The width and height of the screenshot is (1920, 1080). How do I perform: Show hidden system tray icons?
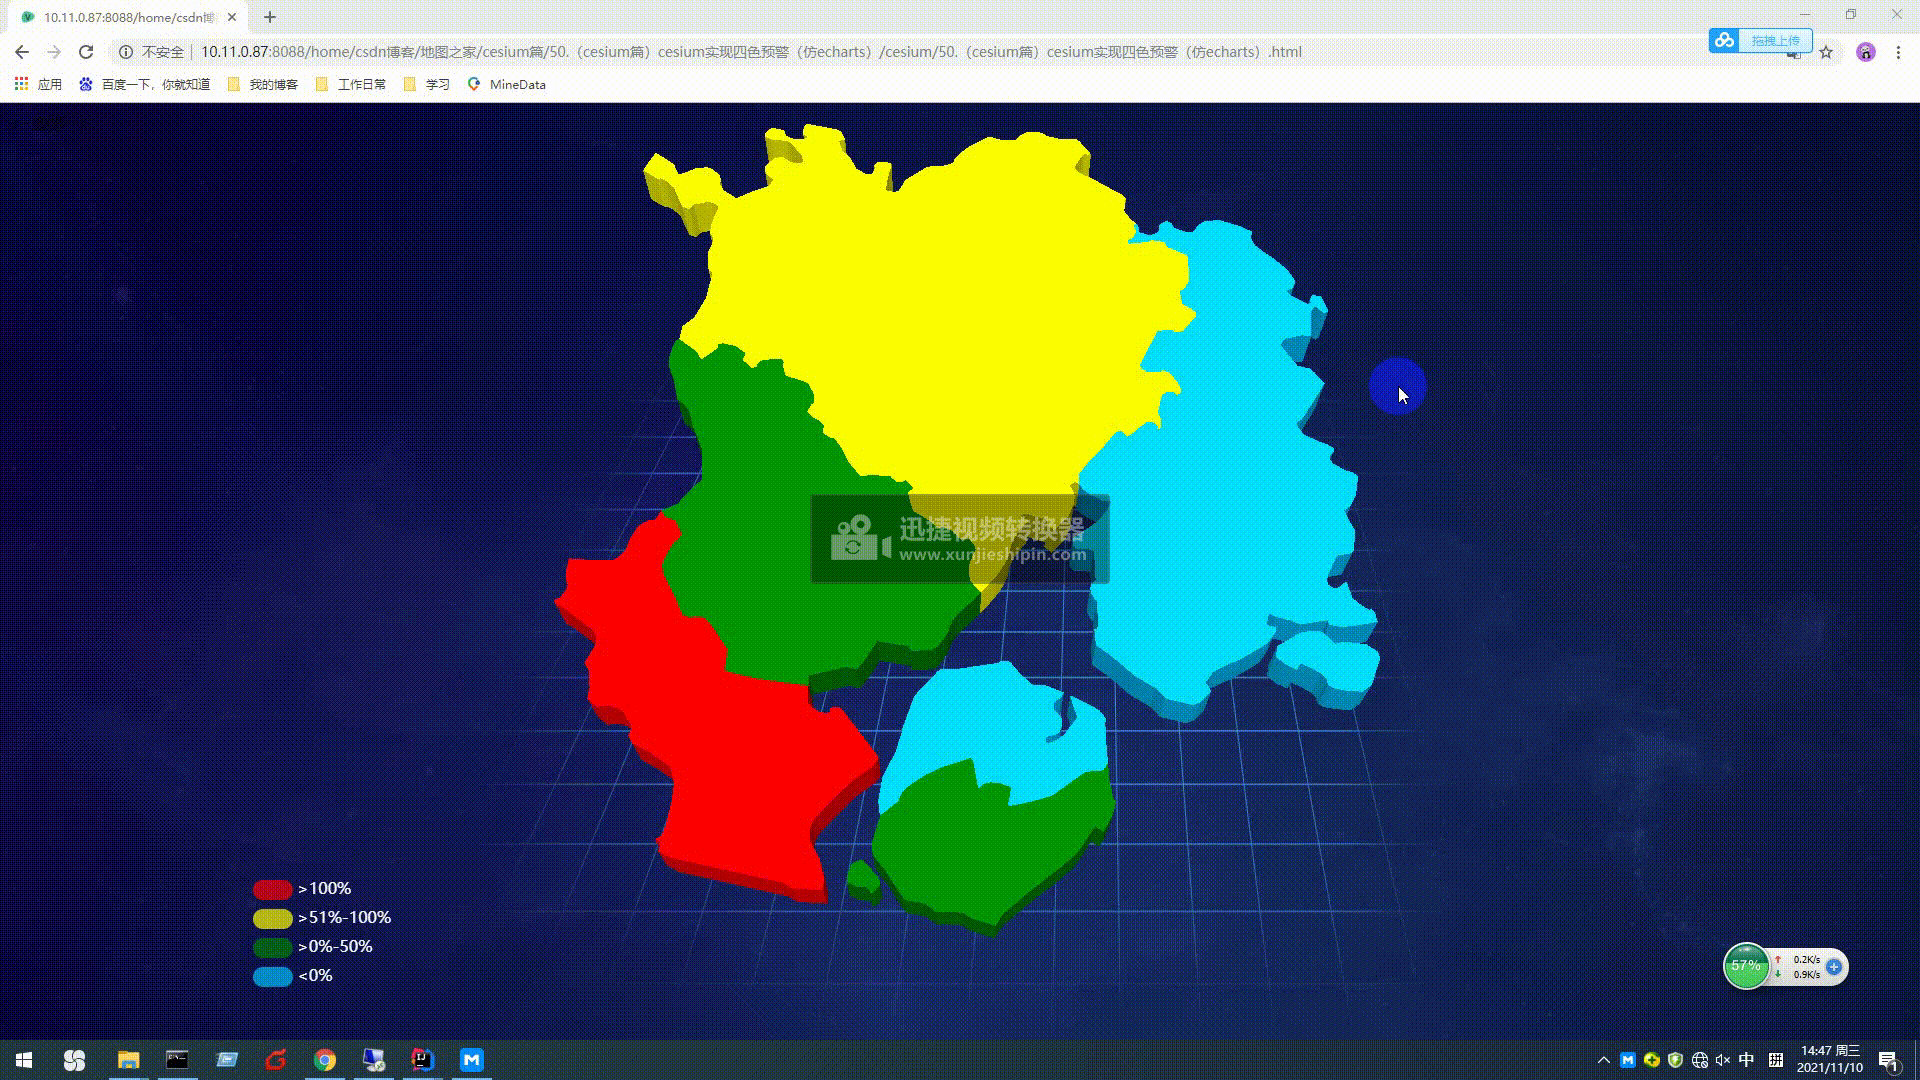(1603, 1060)
